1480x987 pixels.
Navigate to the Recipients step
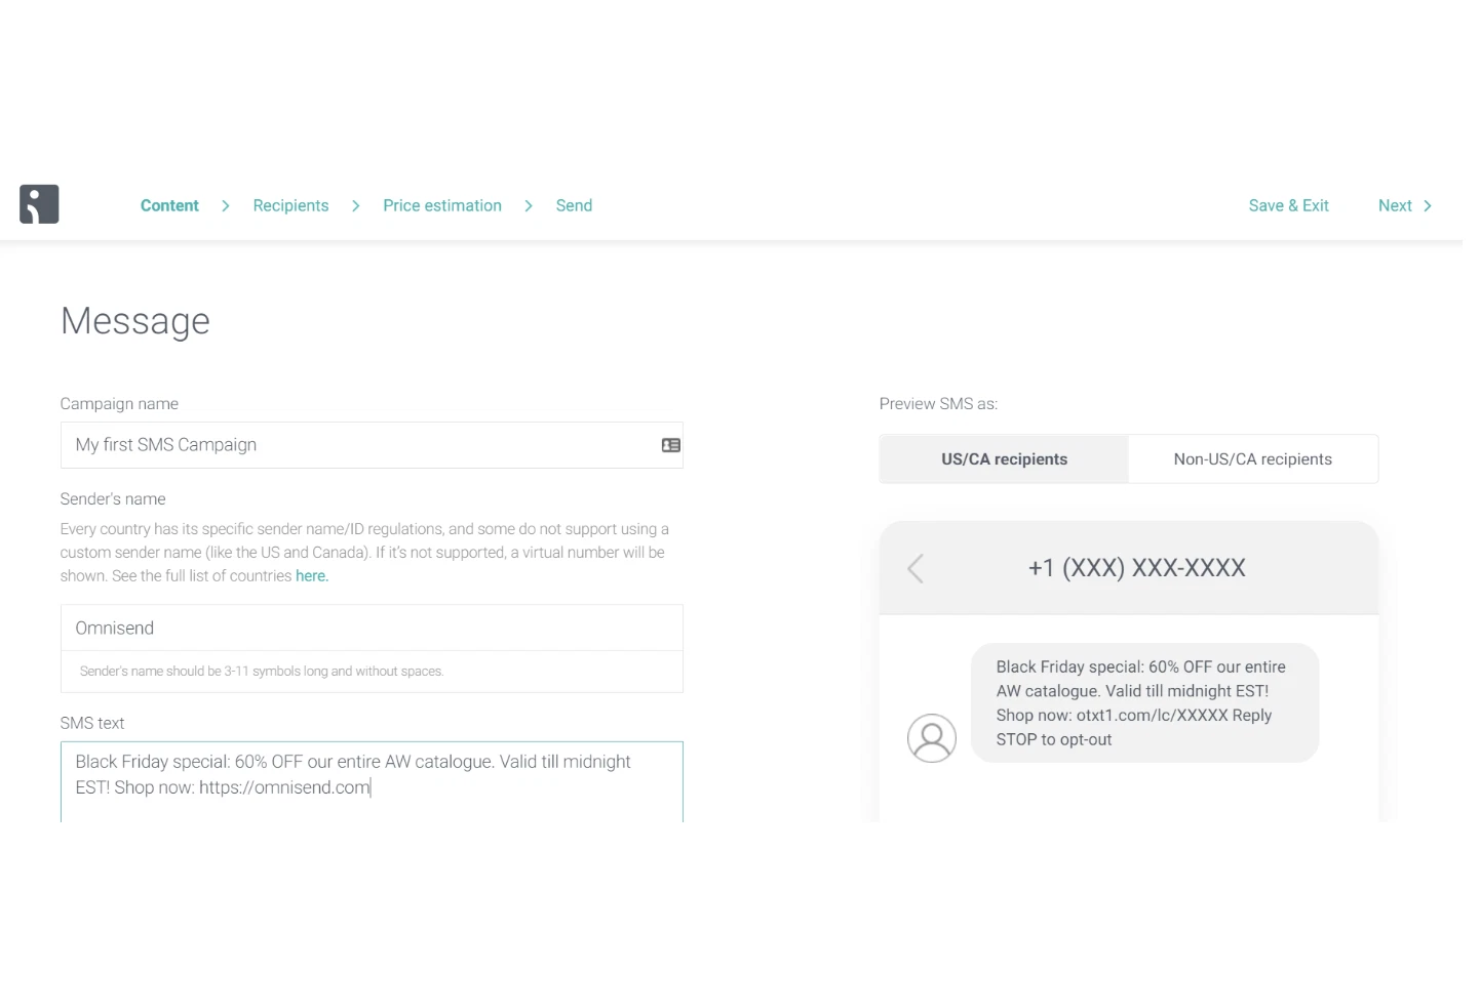pos(290,205)
